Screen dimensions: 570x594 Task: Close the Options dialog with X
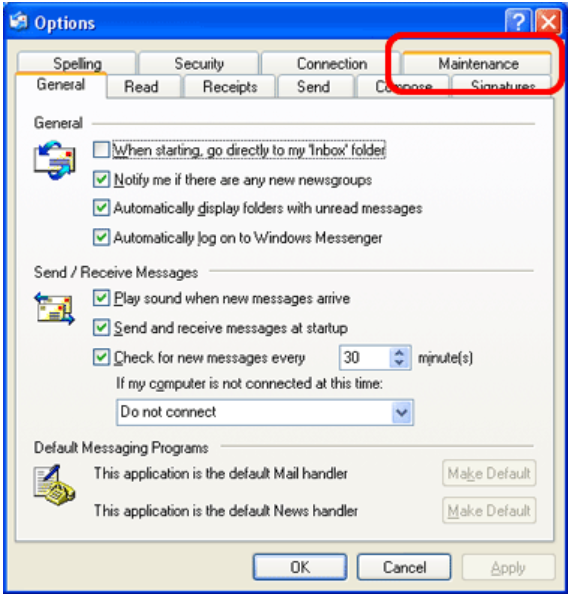[x=548, y=22]
